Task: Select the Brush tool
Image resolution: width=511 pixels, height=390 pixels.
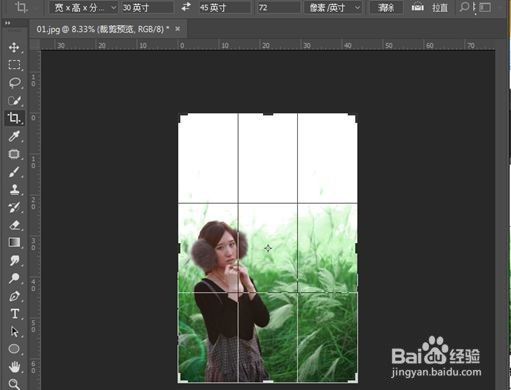Action: 14,172
